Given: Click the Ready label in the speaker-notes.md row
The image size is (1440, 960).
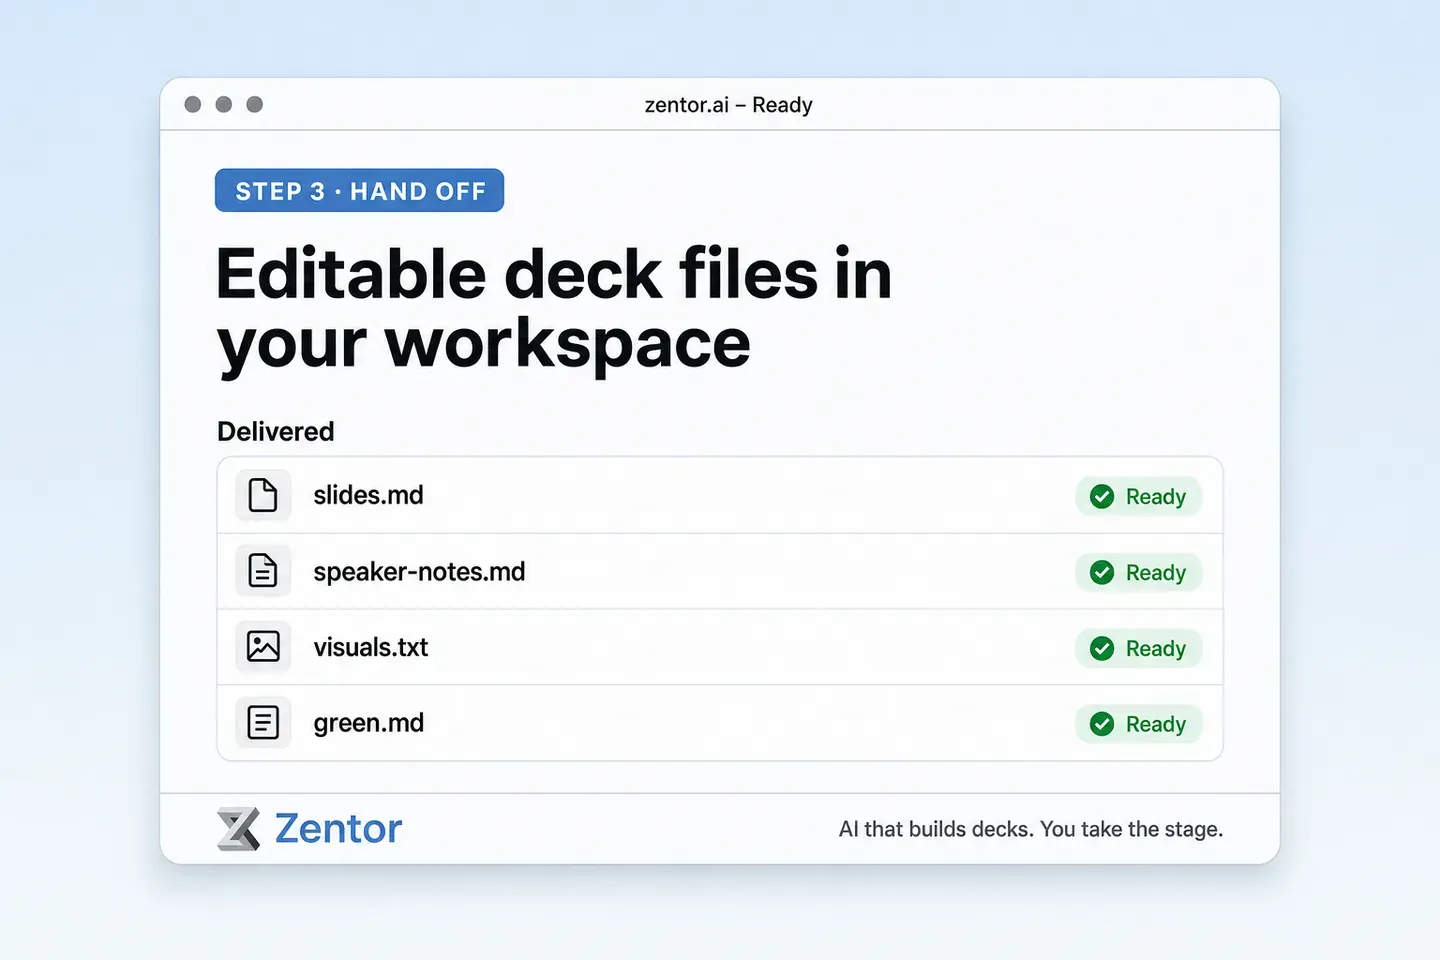Looking at the screenshot, I should [x=1156, y=573].
